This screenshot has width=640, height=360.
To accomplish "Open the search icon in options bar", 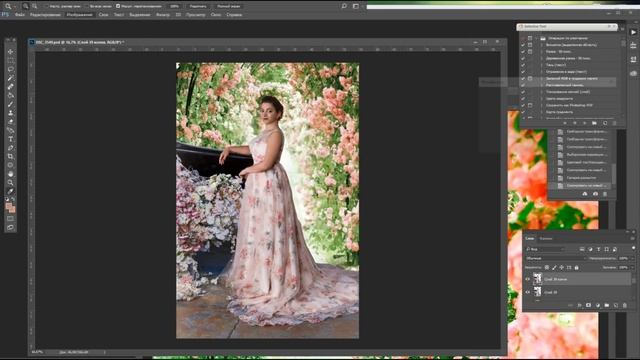I will click(x=344, y=6).
